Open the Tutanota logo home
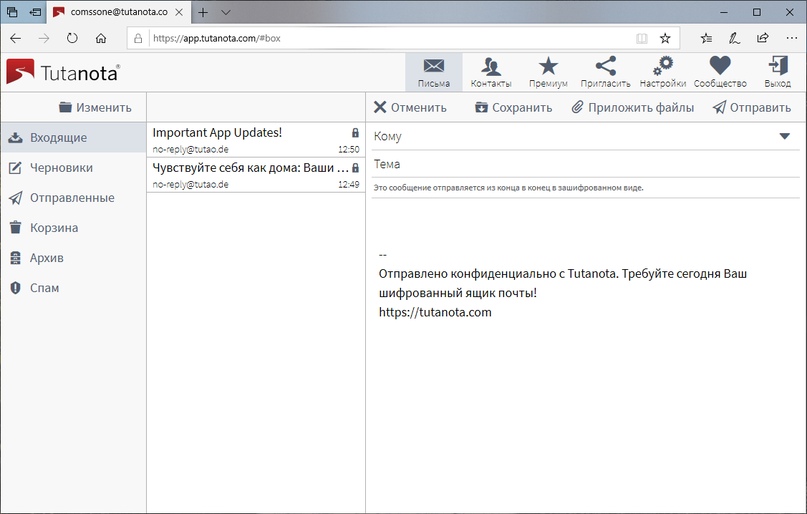 (63, 72)
